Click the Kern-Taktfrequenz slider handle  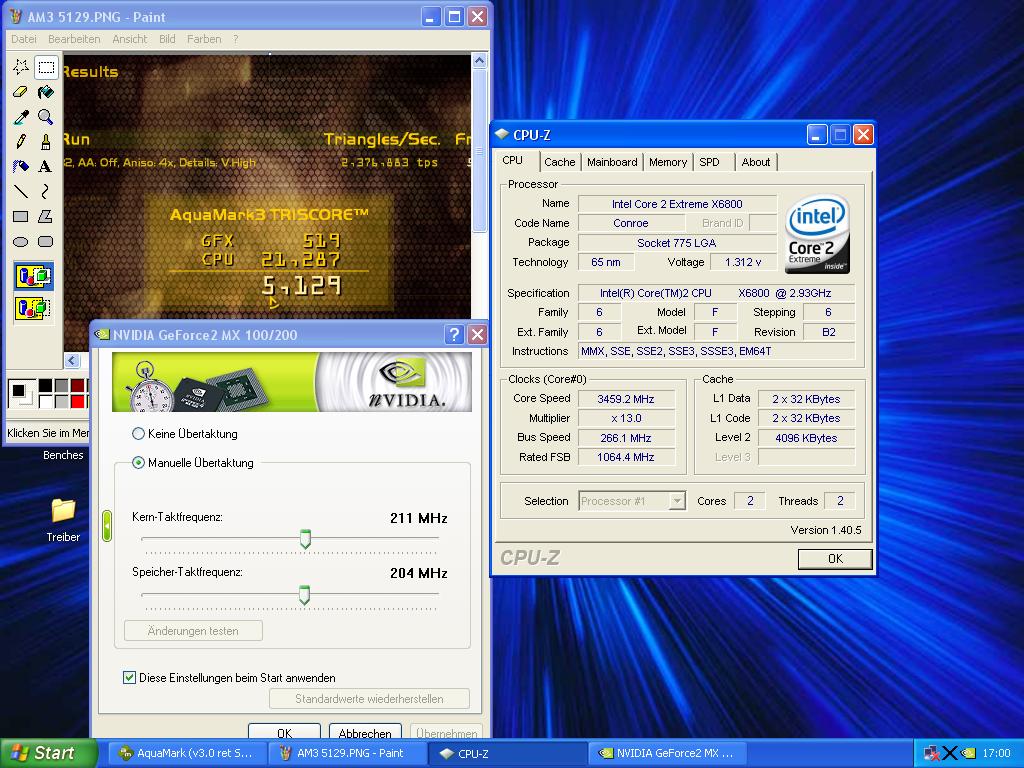pos(305,539)
